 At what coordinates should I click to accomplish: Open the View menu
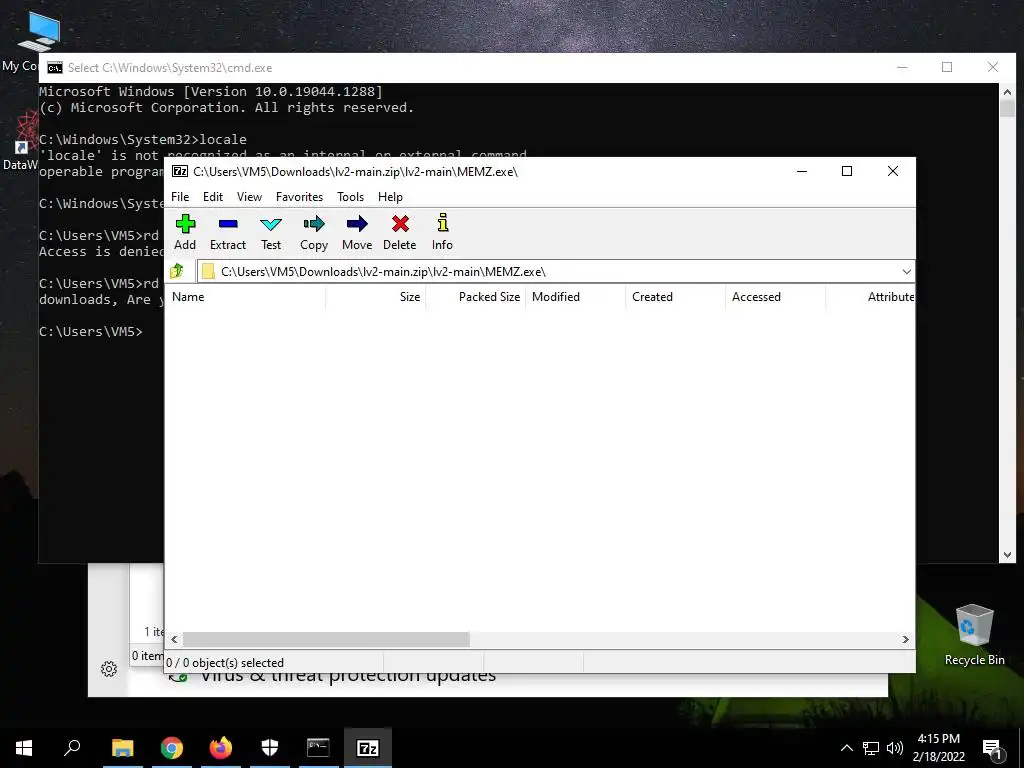(249, 197)
